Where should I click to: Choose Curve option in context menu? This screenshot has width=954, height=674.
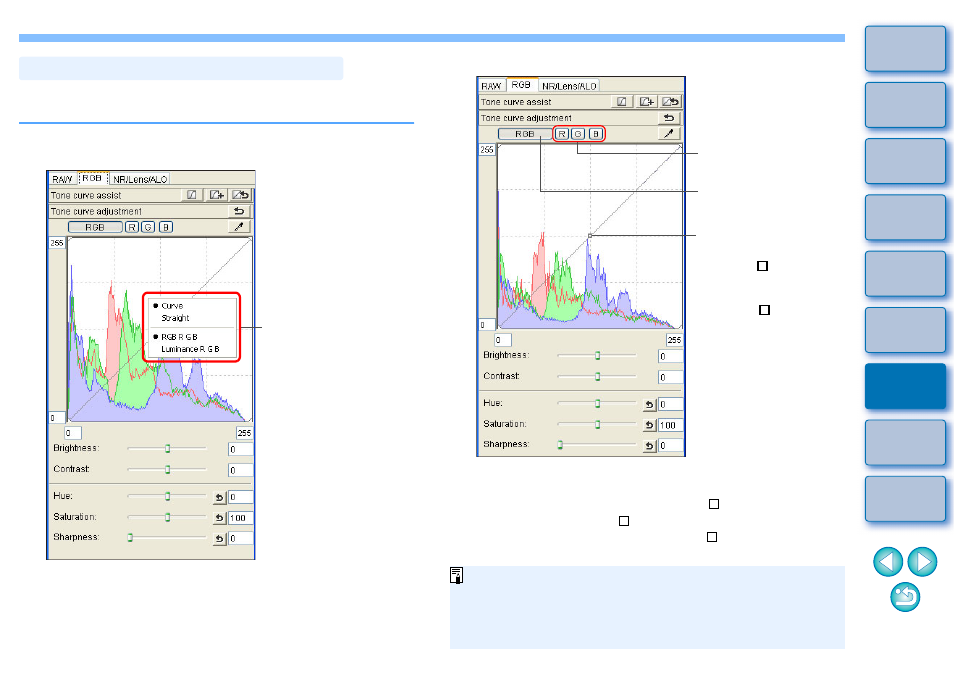(x=172, y=306)
